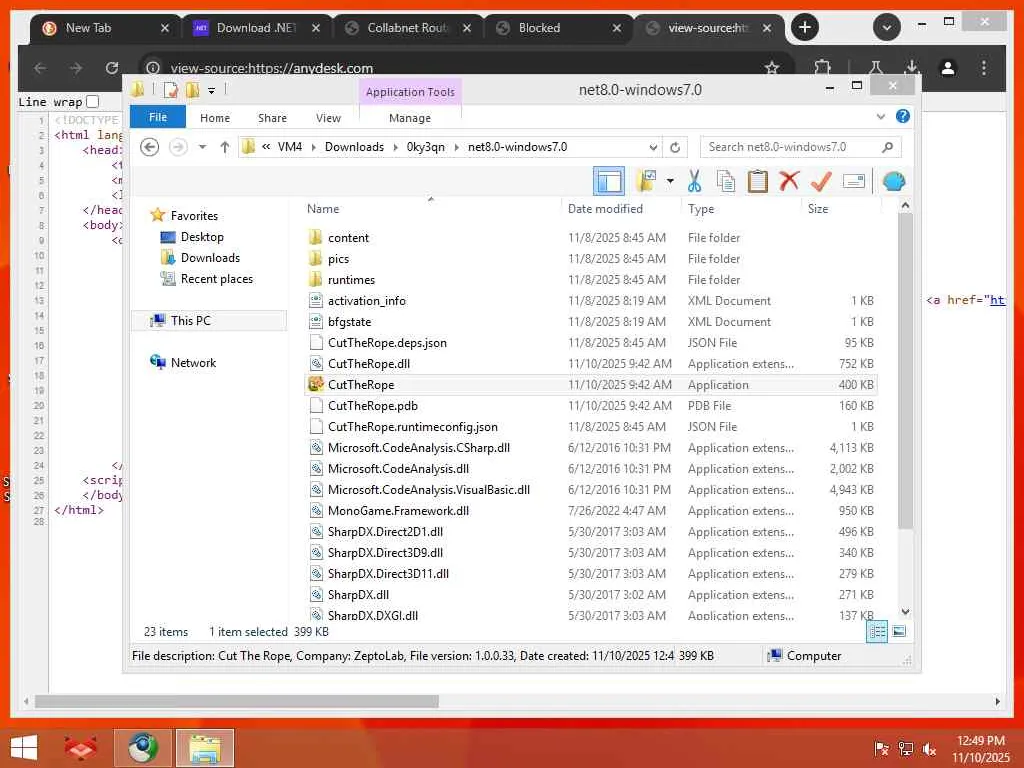Open the Manage ribbon tab
This screenshot has height=768, width=1024.
click(x=409, y=118)
